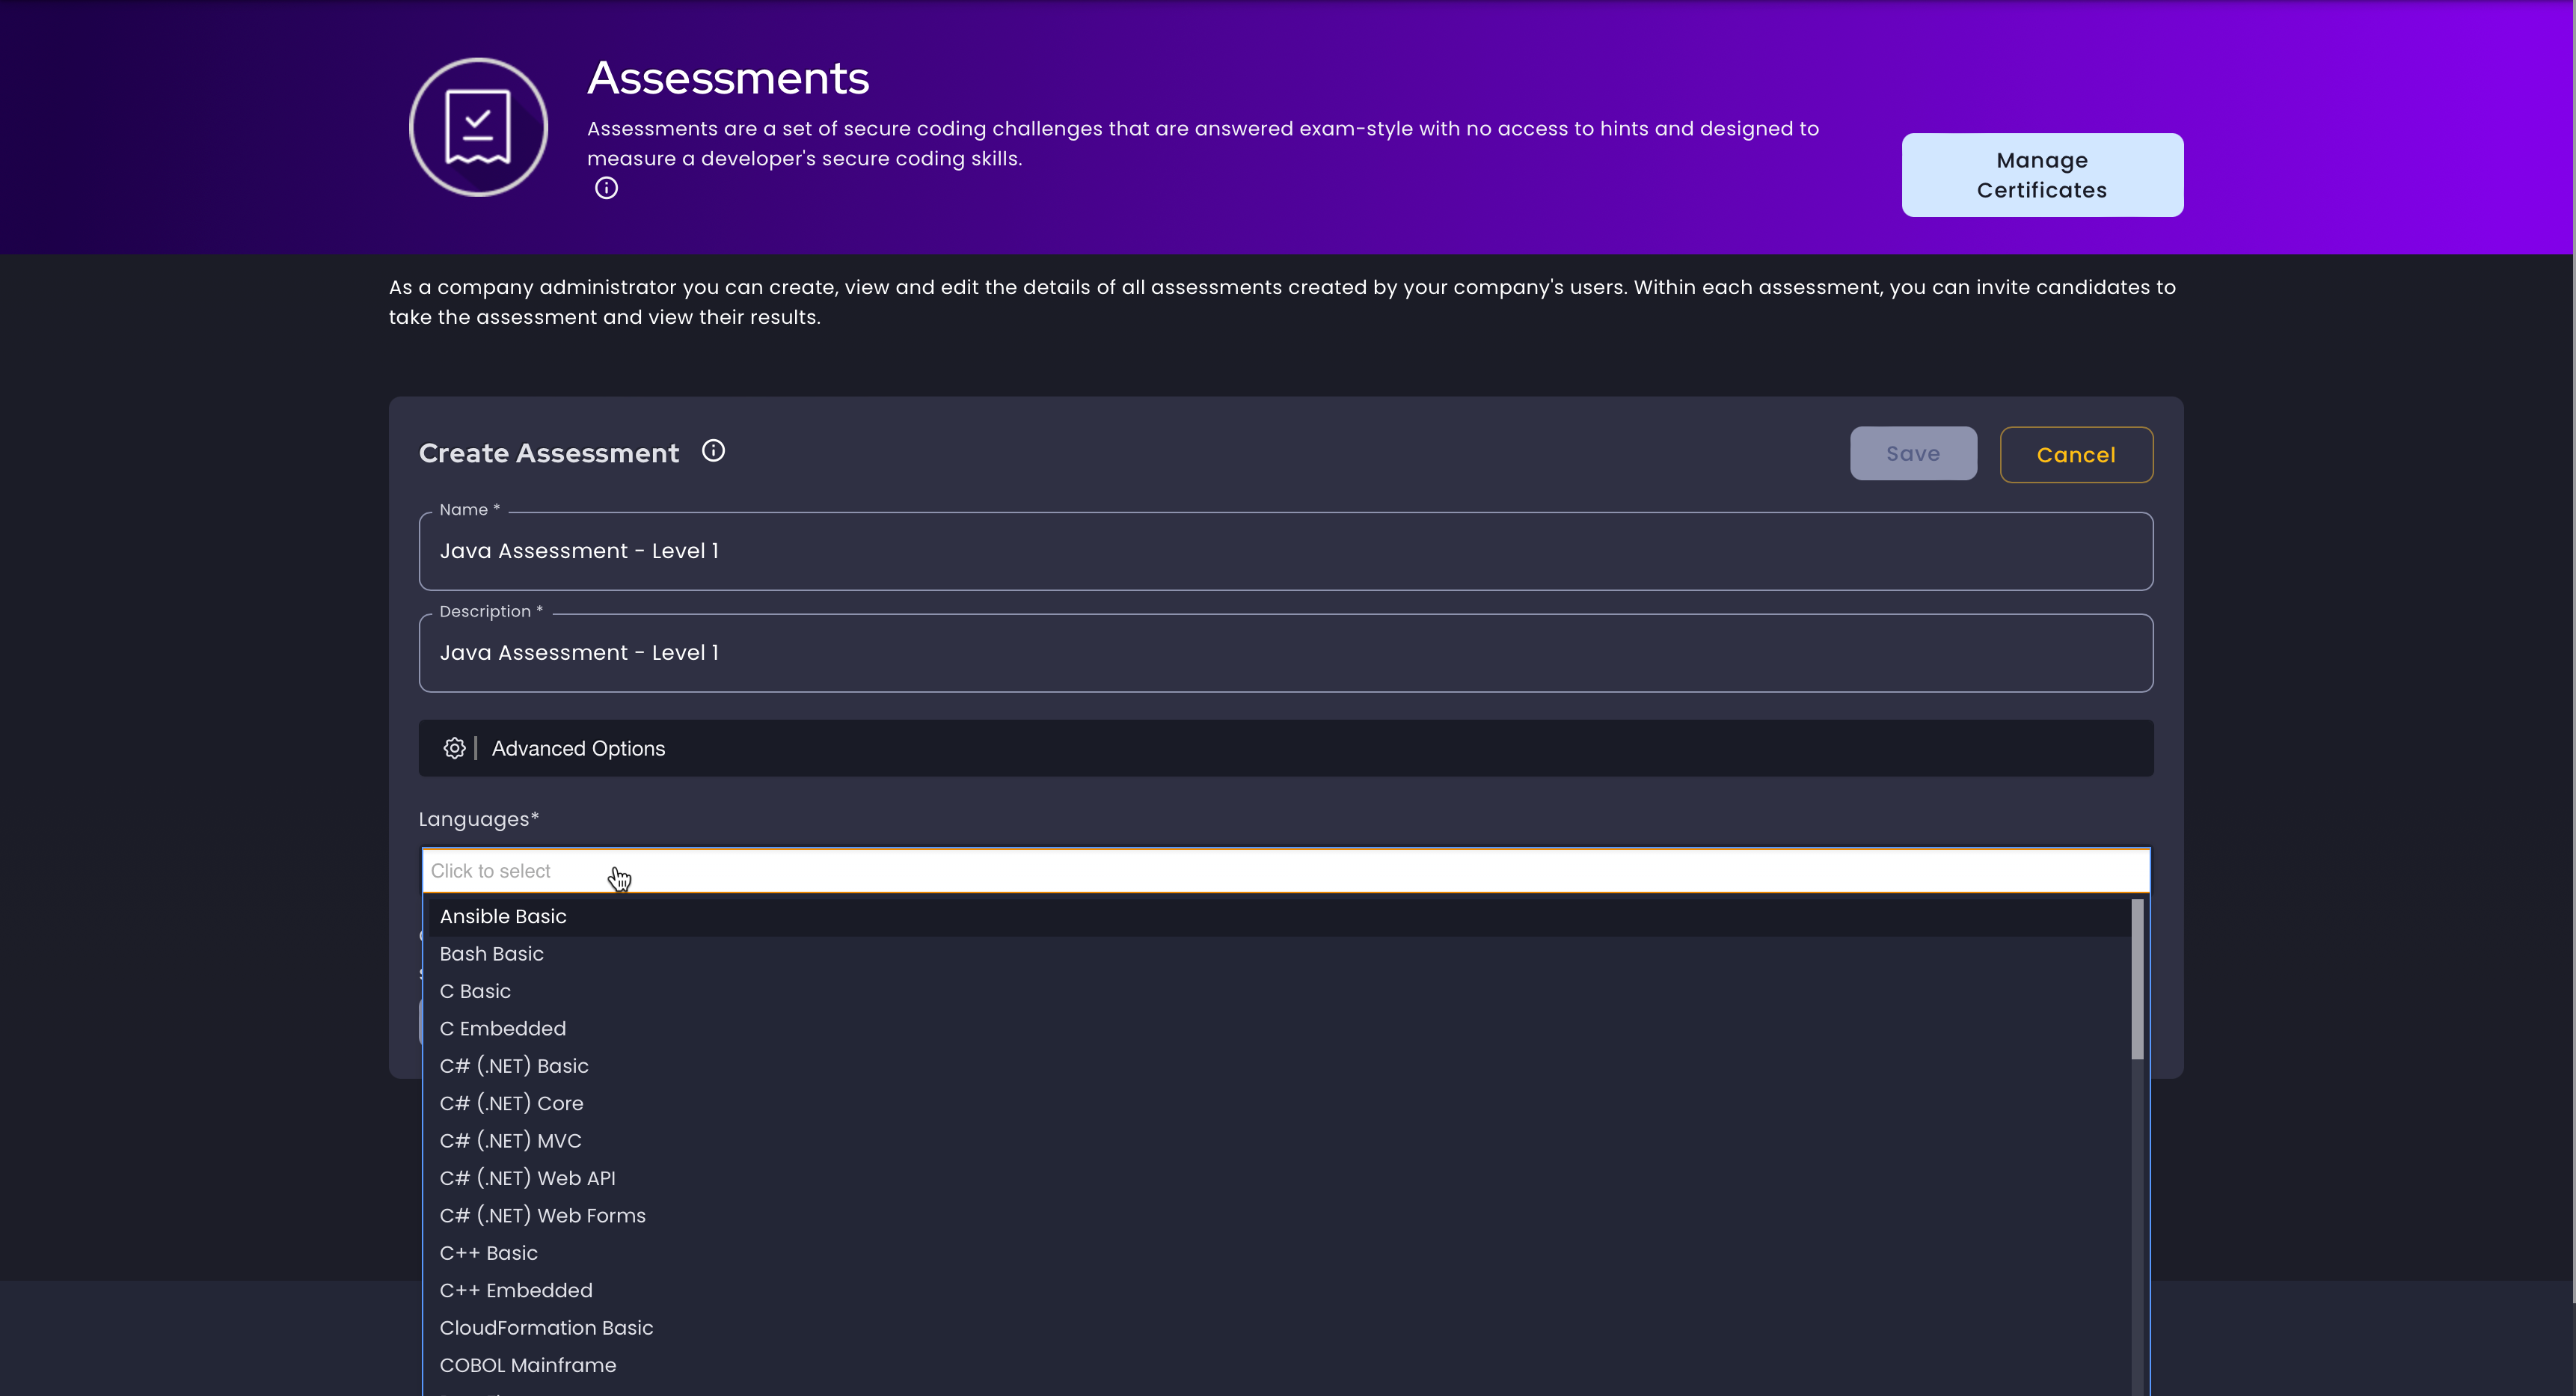Open Manage Certificates
Screen dimensions: 2576x1396
pos(2042,175)
